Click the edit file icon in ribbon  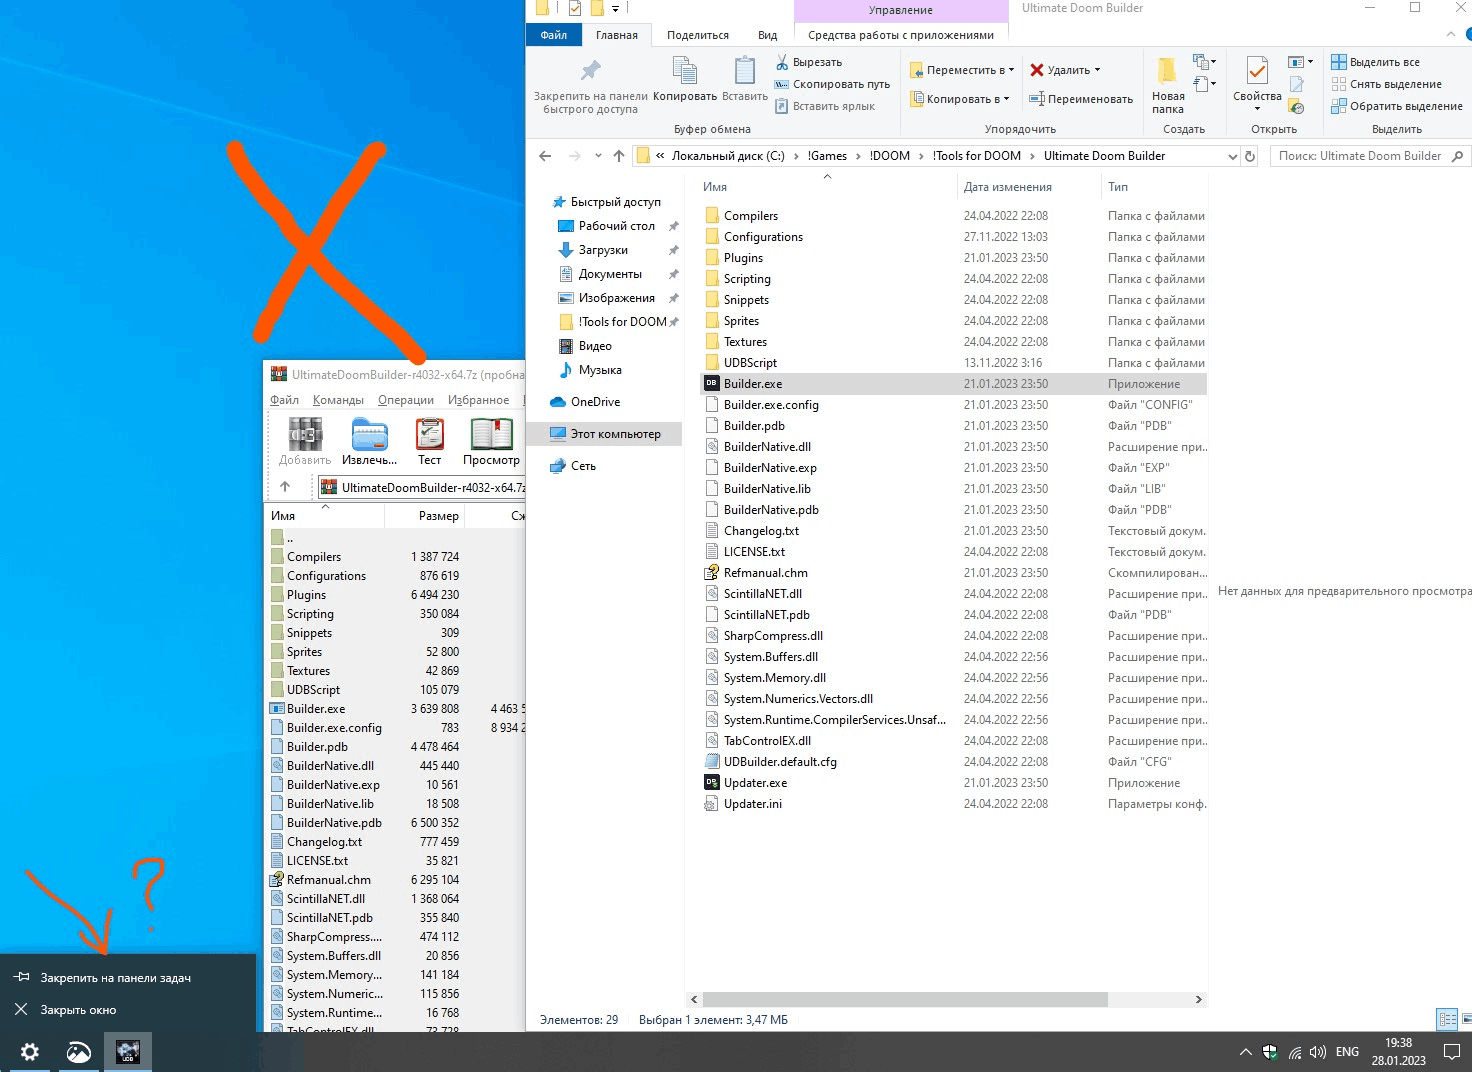(1297, 85)
